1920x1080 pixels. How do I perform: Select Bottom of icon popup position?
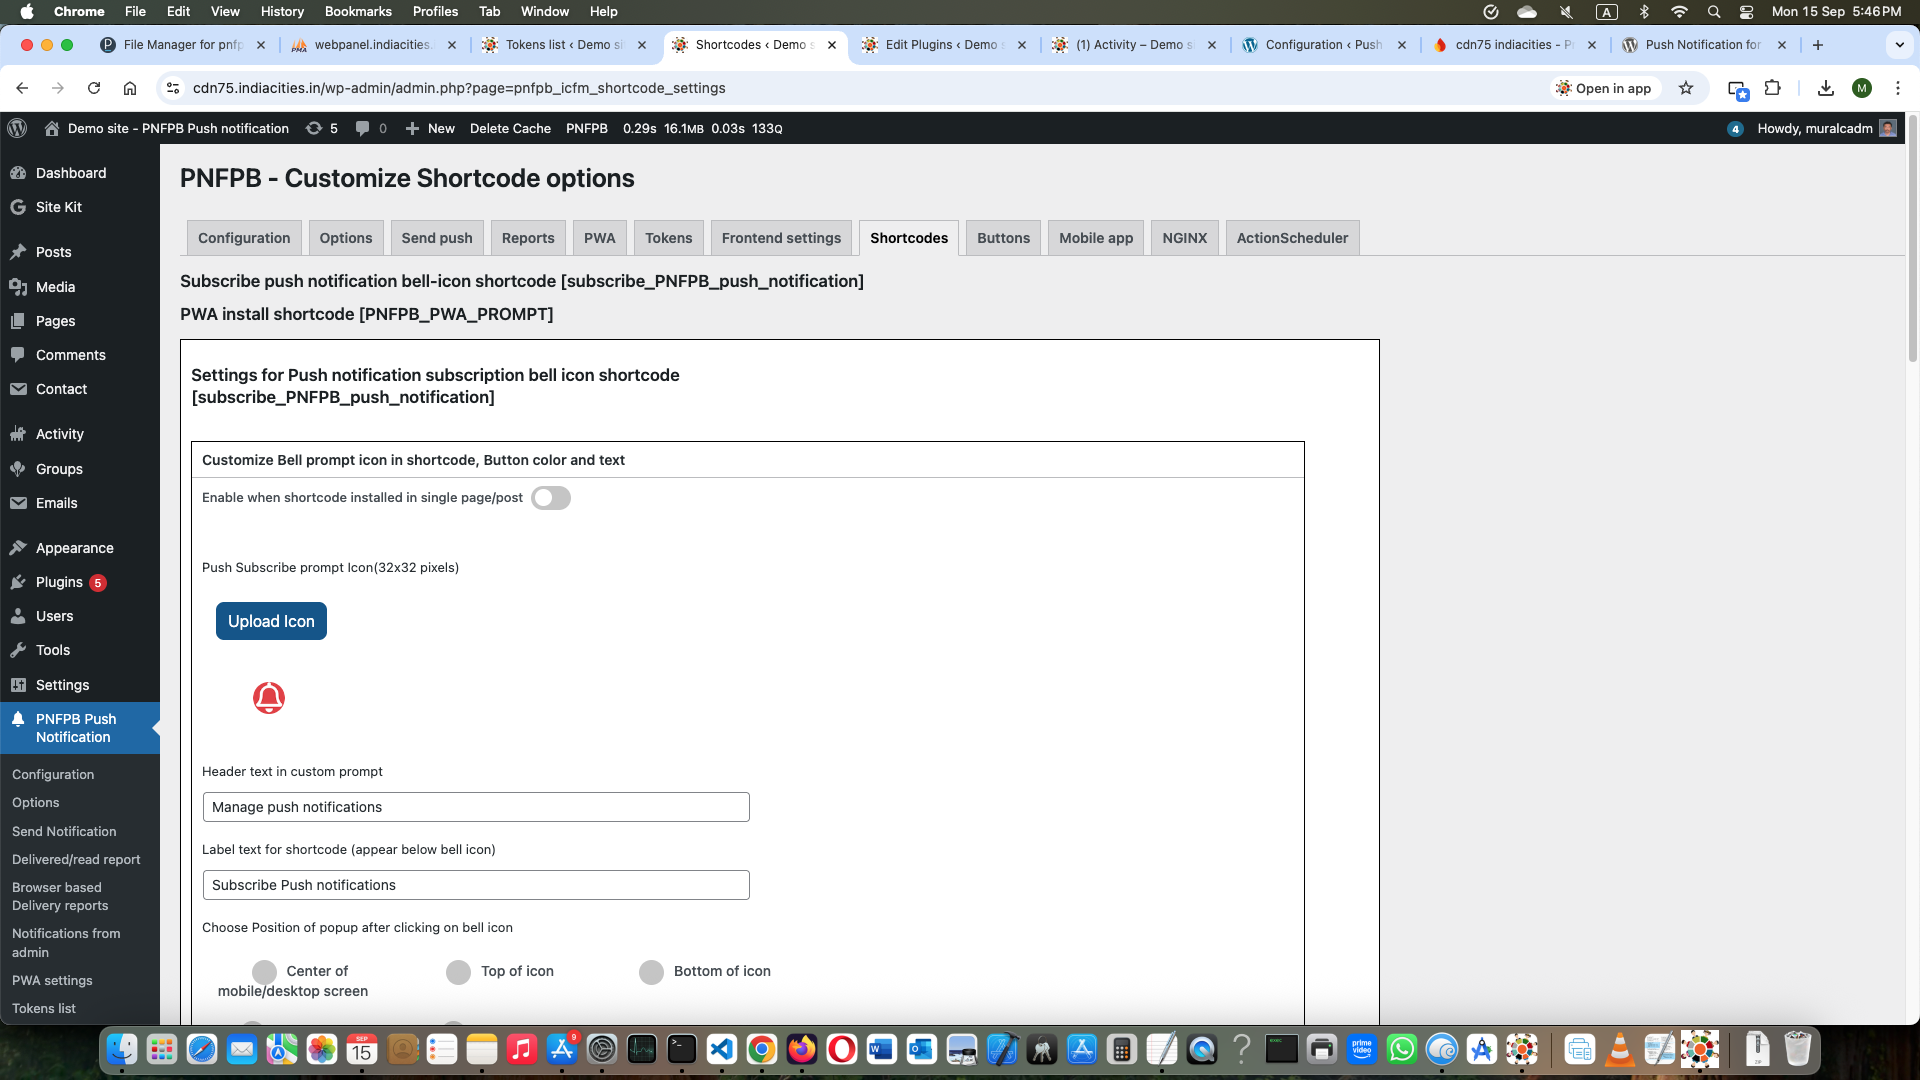click(x=651, y=972)
